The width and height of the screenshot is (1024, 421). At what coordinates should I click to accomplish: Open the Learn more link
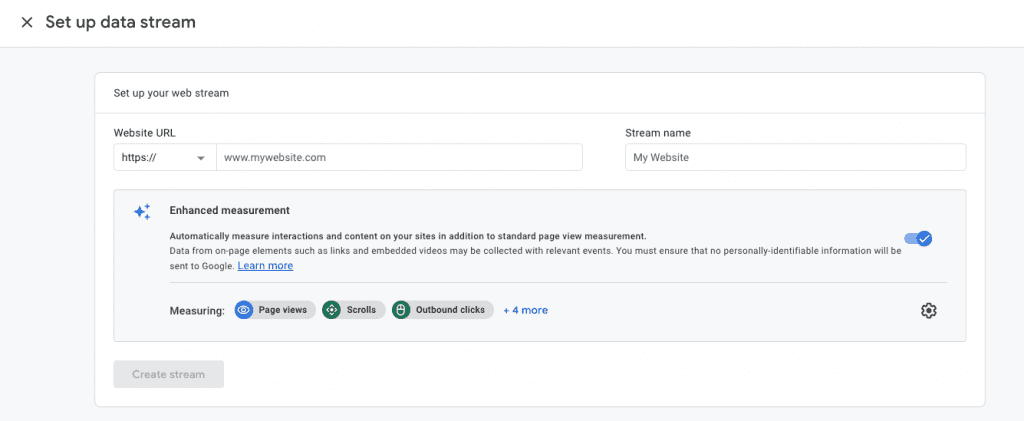[x=265, y=266]
